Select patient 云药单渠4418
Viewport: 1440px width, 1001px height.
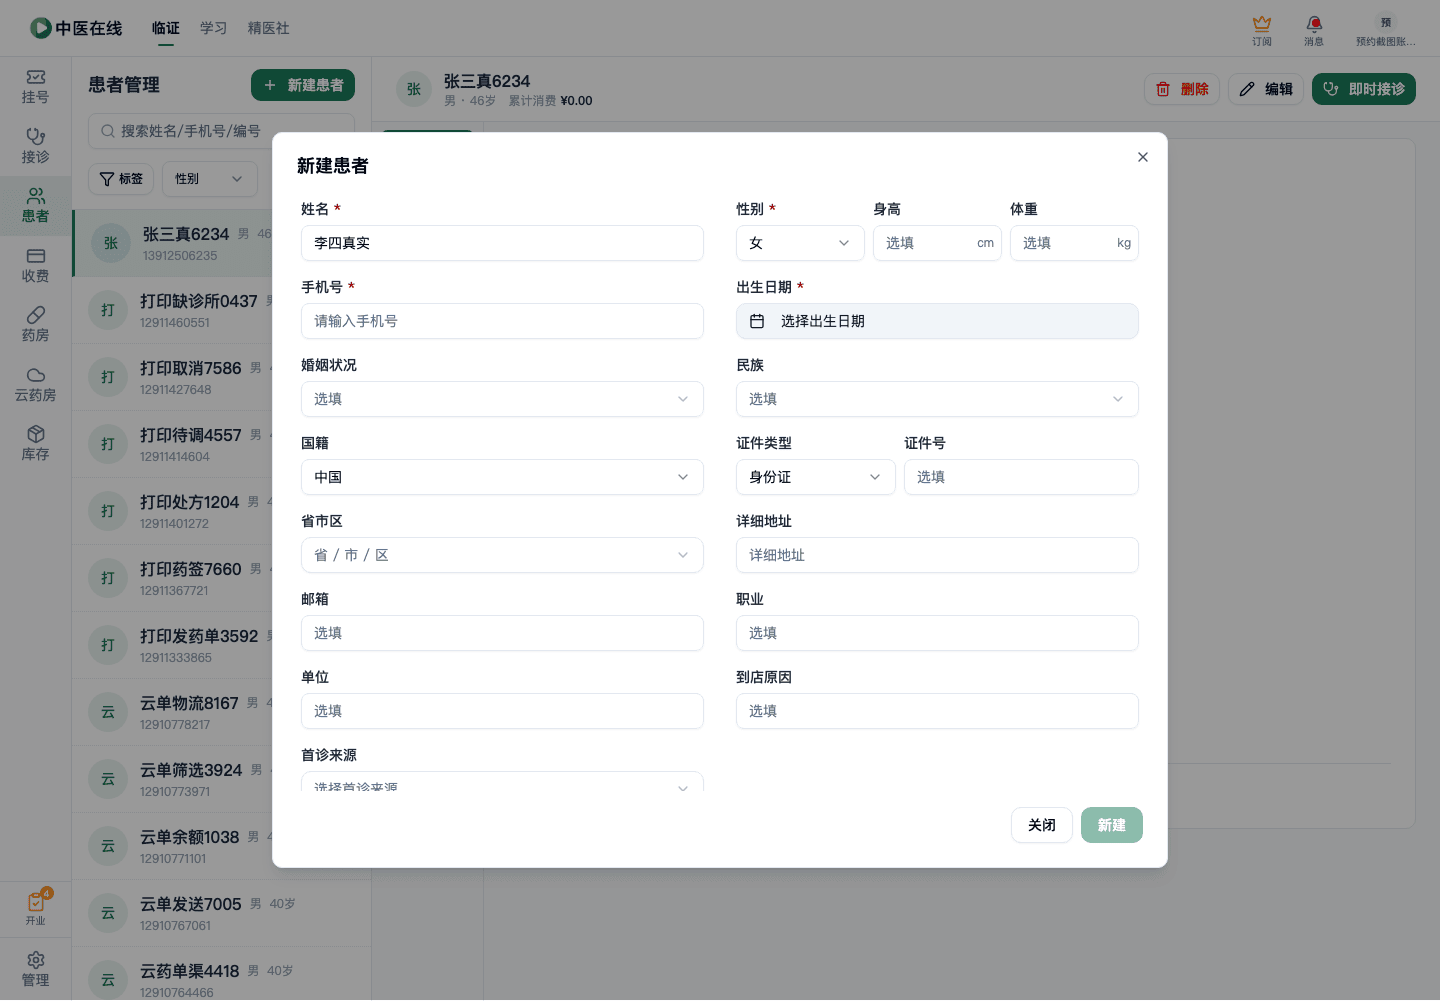tap(221, 974)
